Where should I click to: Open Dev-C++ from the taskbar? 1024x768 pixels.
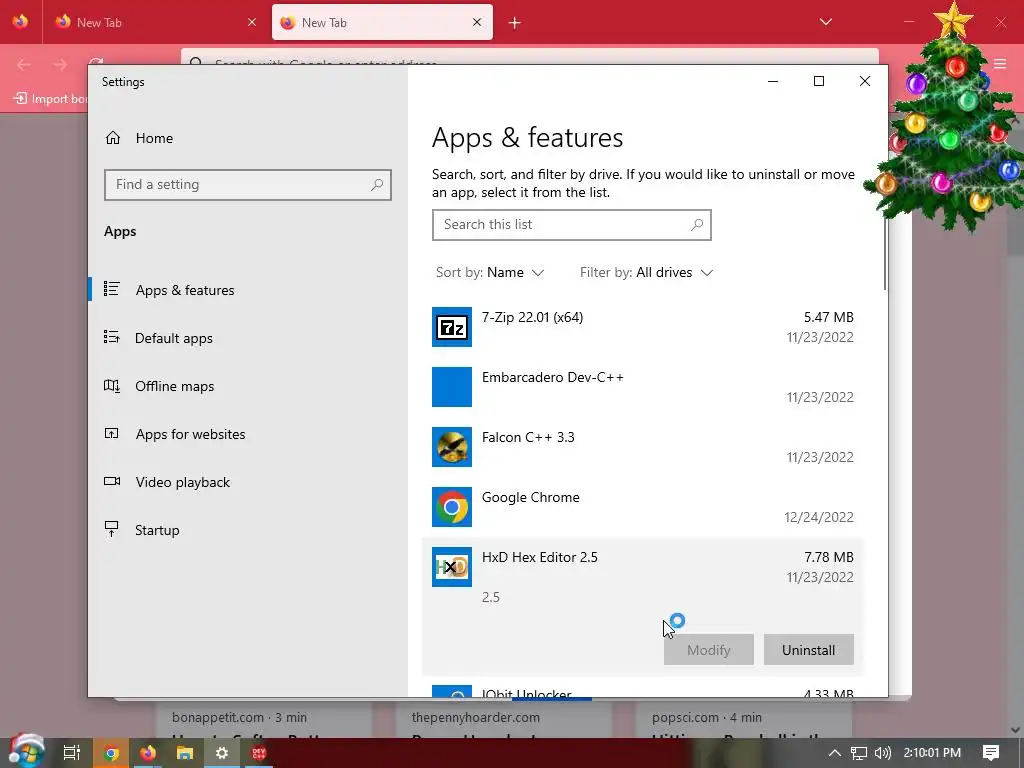click(x=259, y=753)
